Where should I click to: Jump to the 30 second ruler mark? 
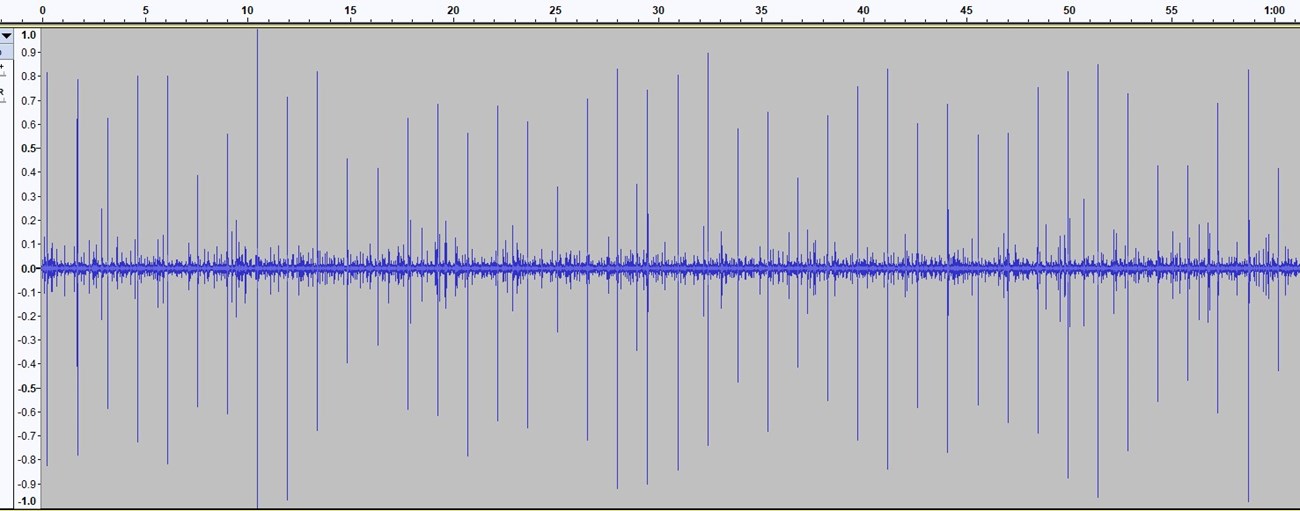click(x=658, y=10)
